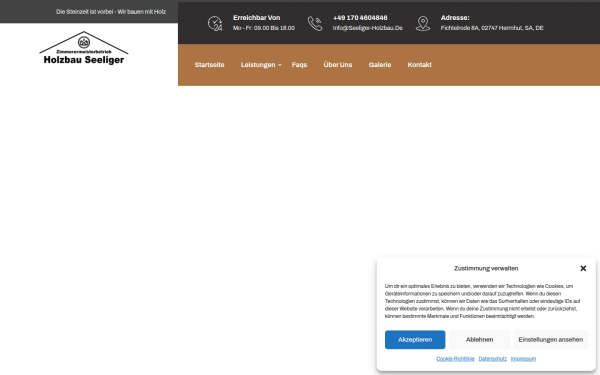Open the Startseite menu item

(209, 65)
